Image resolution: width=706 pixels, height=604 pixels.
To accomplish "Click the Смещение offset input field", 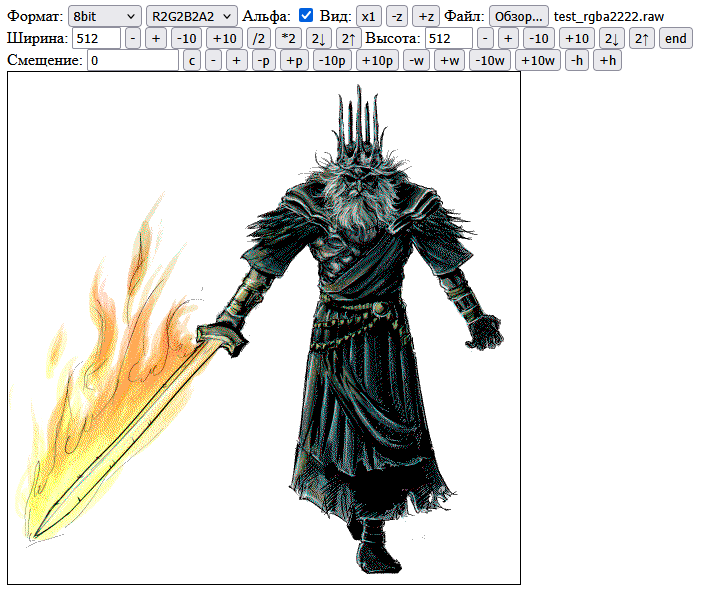I will click(133, 61).
